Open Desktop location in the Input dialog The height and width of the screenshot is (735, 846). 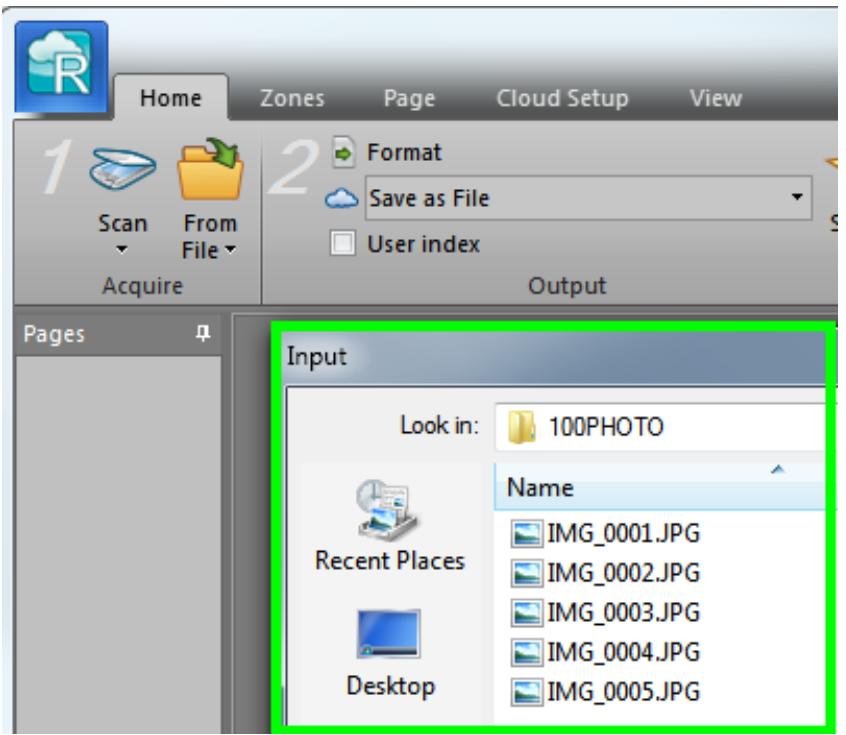tap(390, 654)
